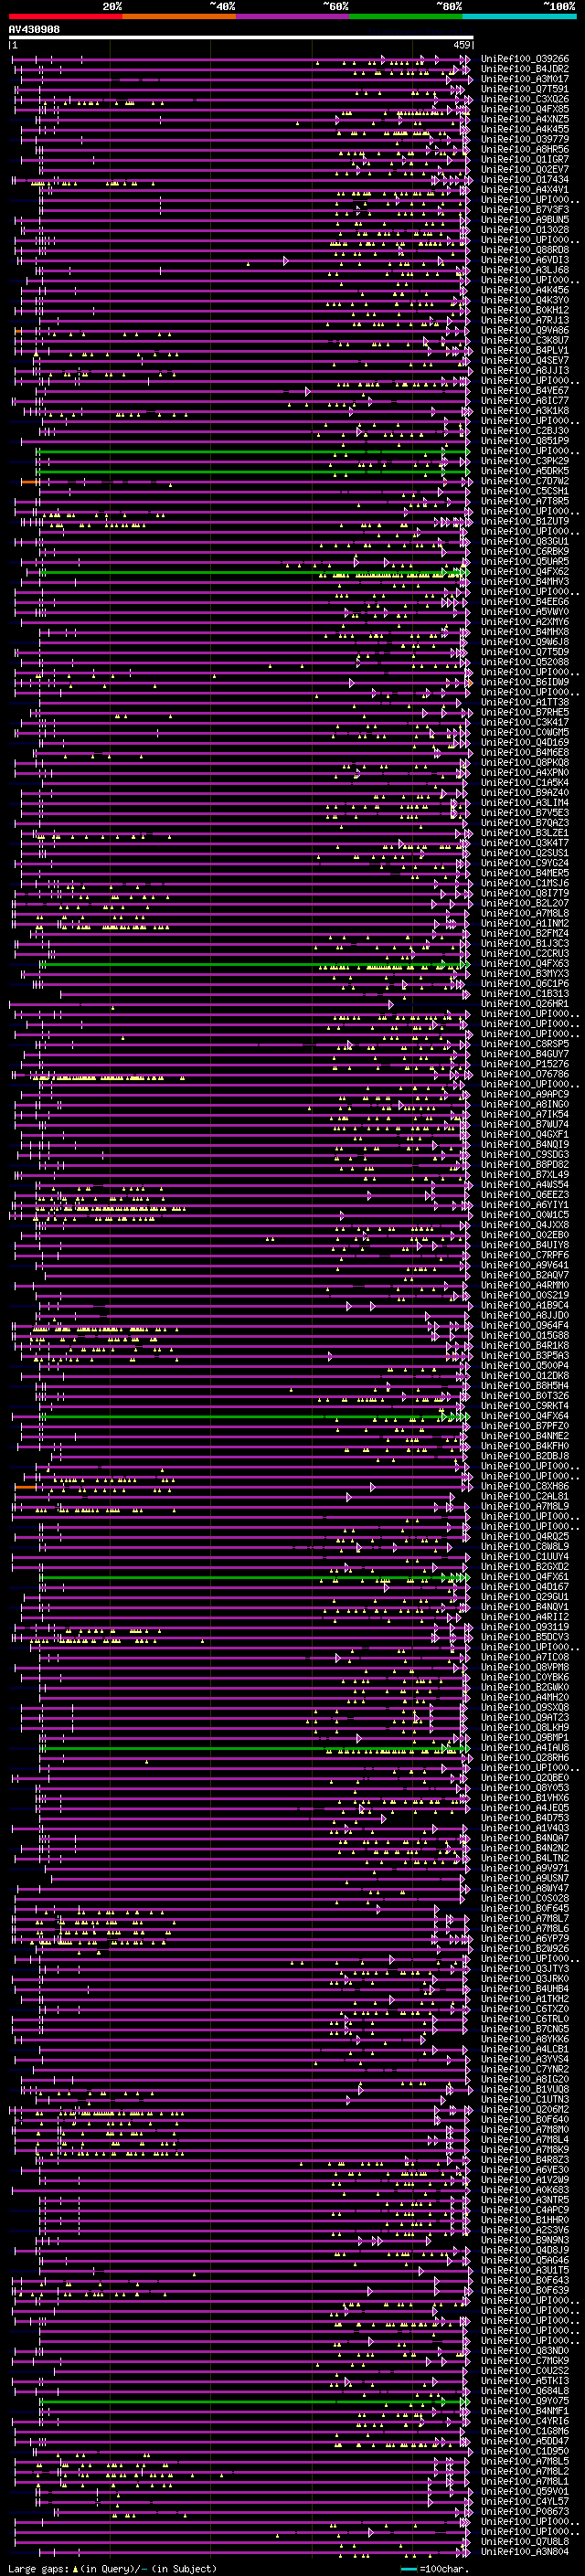The height and width of the screenshot is (2576, 585).
Task: Click the cyan ~100% identity legend segment
Action: 519,16
